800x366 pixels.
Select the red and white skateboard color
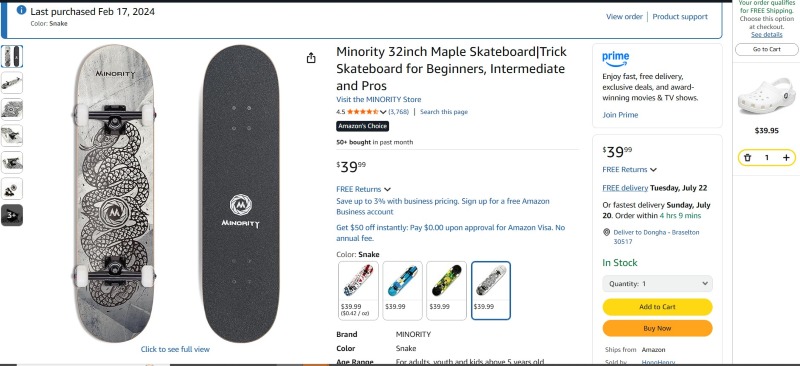358,290
